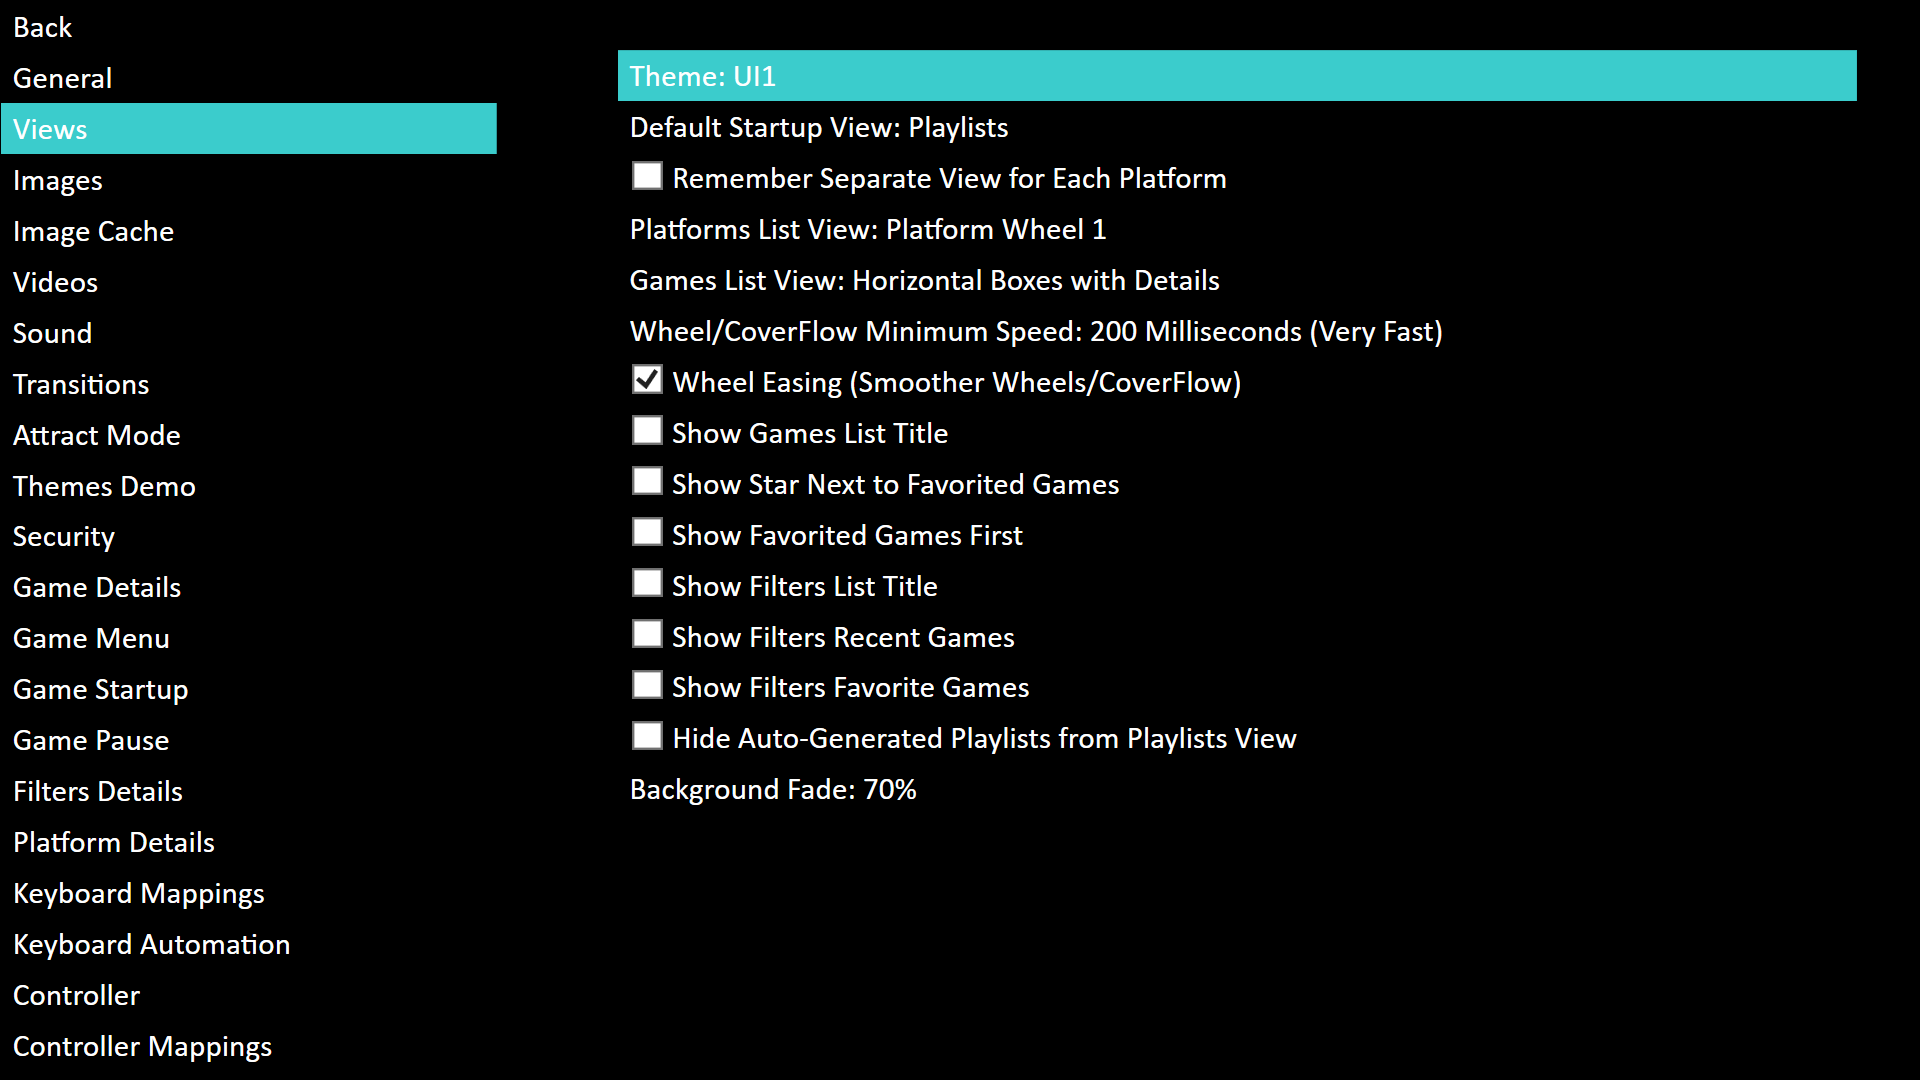The image size is (1920, 1080).
Task: Open the Theme: UI1 option
Action: (1237, 76)
